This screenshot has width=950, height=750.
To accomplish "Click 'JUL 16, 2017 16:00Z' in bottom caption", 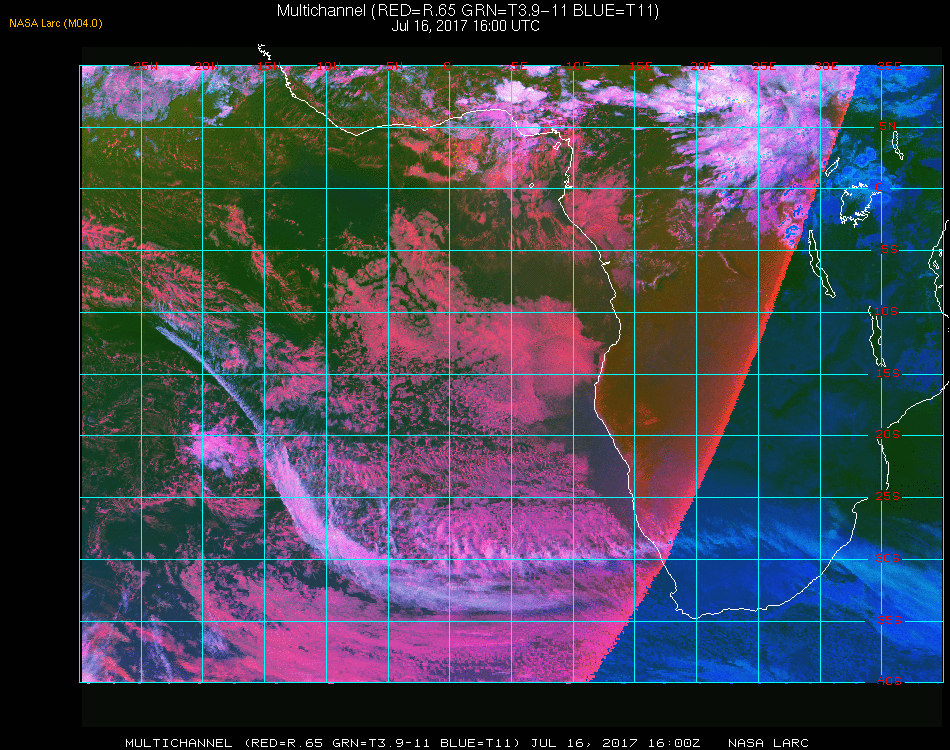I will click(x=616, y=743).
